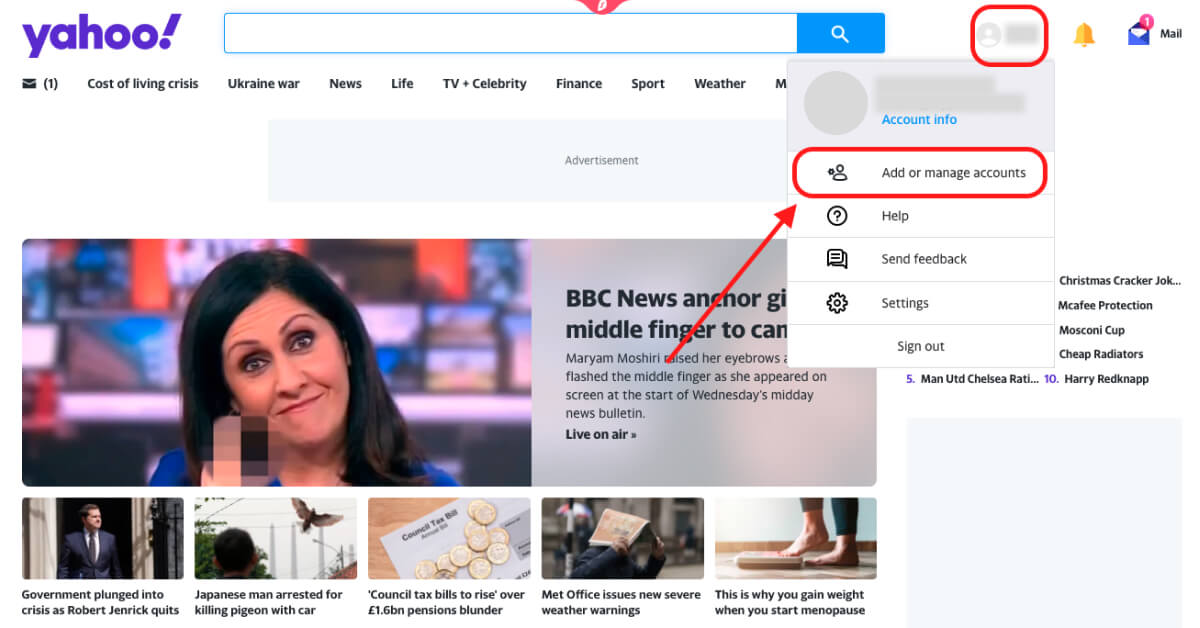Click the Live on air link
The height and width of the screenshot is (628, 1200).
click(601, 434)
